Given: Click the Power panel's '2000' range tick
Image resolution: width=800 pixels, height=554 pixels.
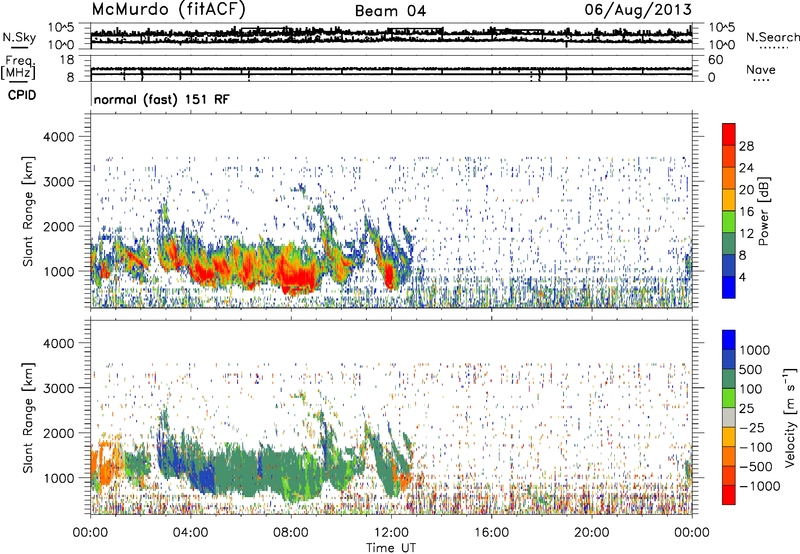Looking at the screenshot, I should (58, 226).
